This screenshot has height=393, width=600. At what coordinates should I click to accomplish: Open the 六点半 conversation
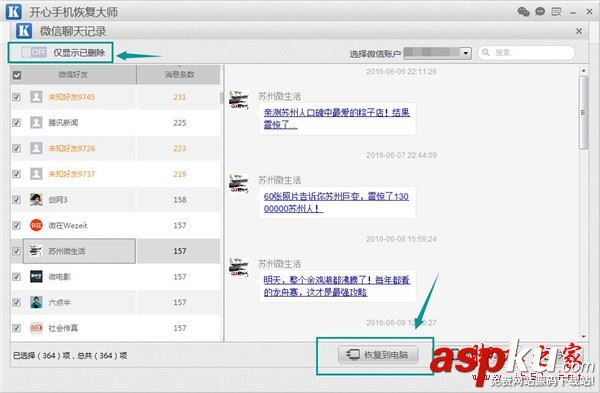[x=59, y=302]
